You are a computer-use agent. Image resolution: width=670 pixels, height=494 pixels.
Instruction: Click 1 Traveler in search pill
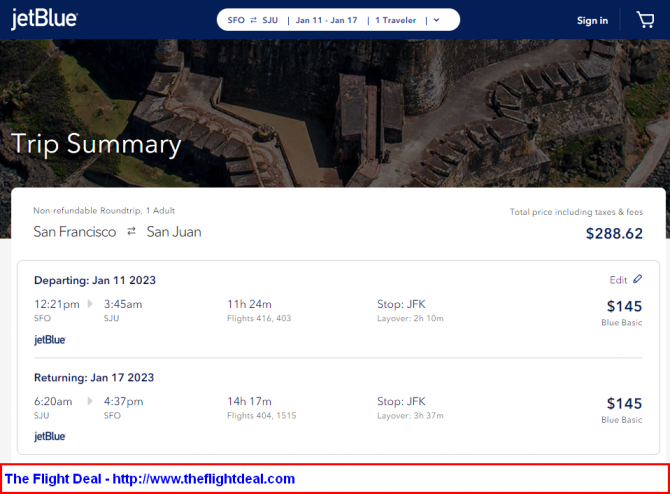coord(396,20)
